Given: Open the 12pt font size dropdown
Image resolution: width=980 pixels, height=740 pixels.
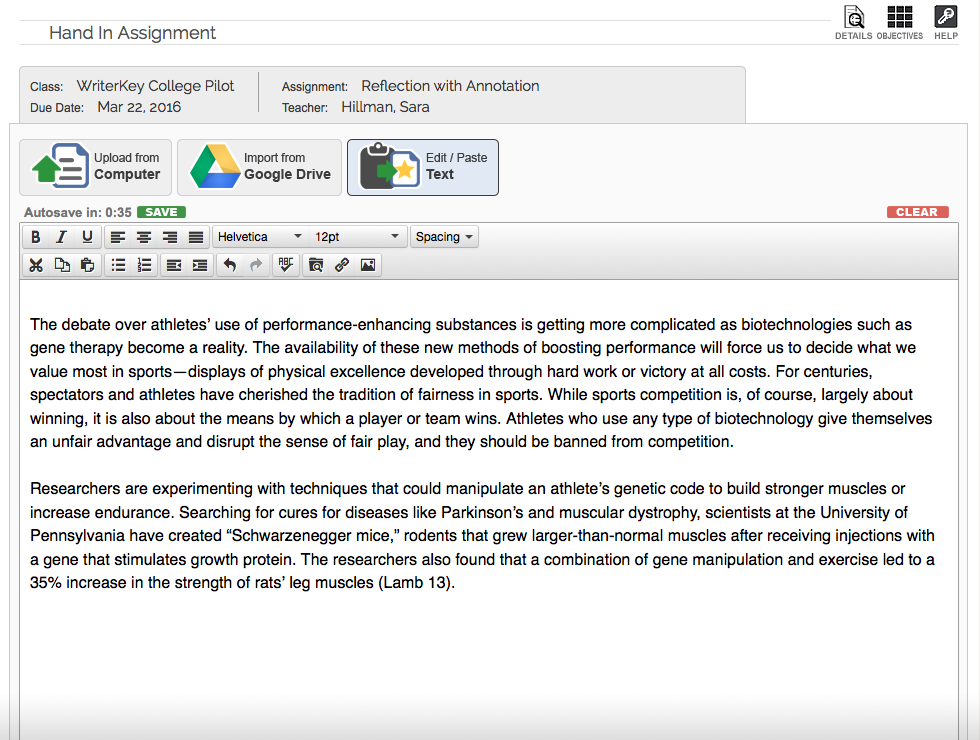Looking at the screenshot, I should [357, 237].
